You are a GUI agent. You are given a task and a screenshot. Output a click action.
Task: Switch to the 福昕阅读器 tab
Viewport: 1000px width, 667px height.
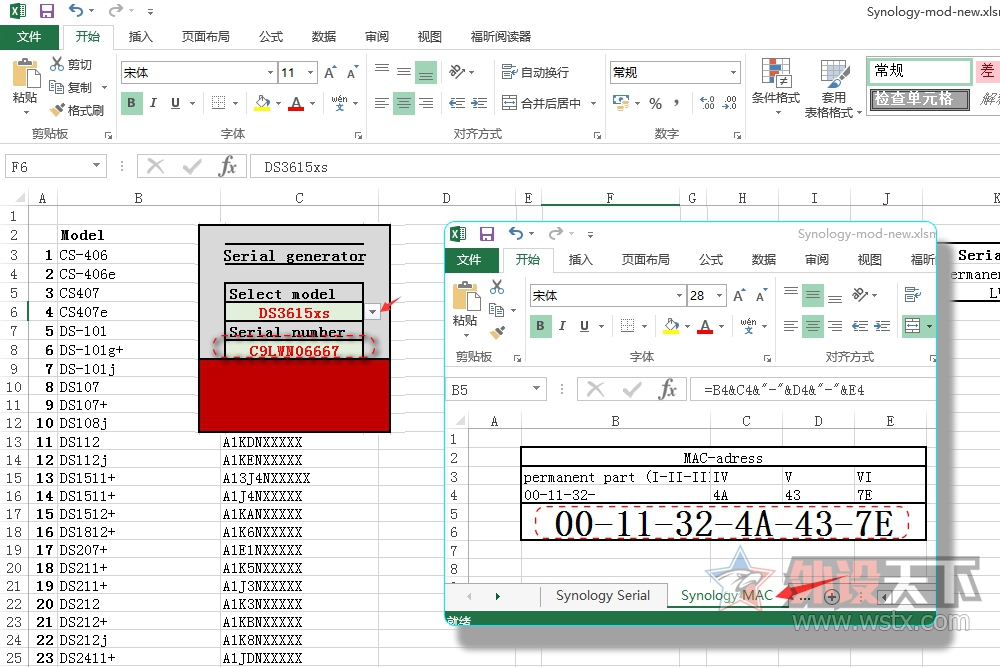[x=501, y=37]
